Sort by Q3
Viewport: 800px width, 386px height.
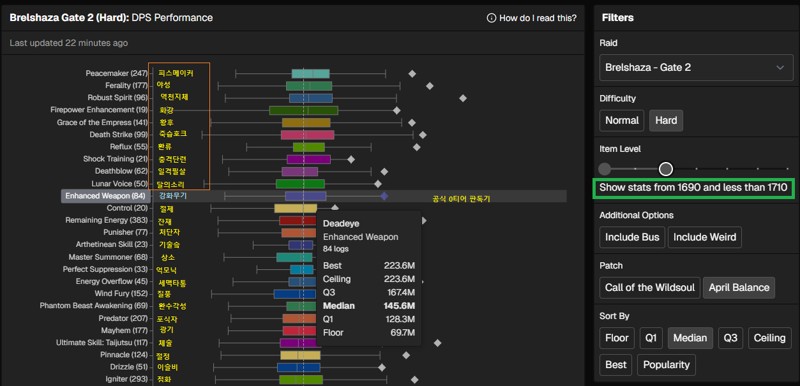pos(731,338)
